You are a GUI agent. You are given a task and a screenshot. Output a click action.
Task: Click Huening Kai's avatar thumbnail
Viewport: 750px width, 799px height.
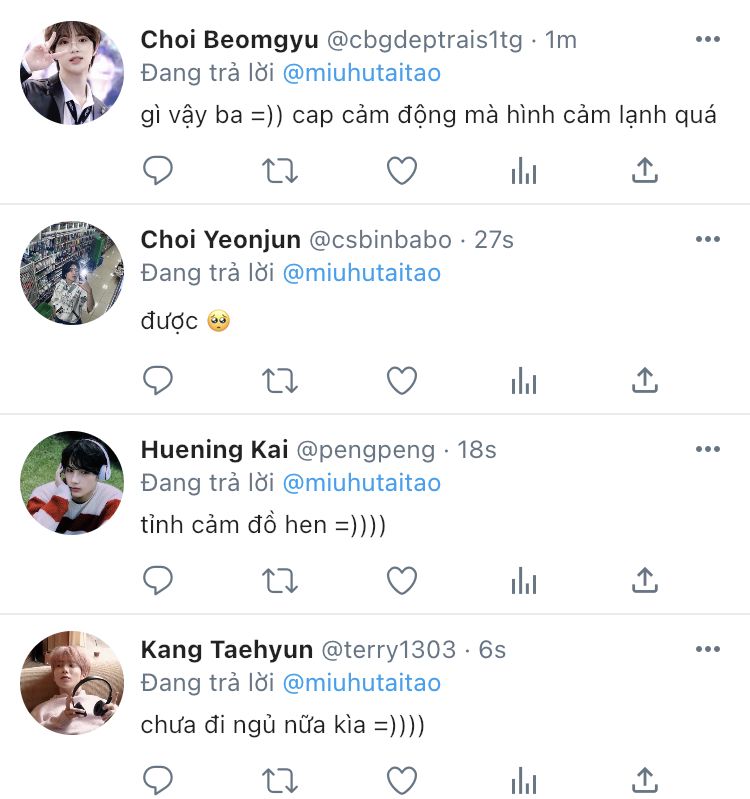[x=72, y=483]
